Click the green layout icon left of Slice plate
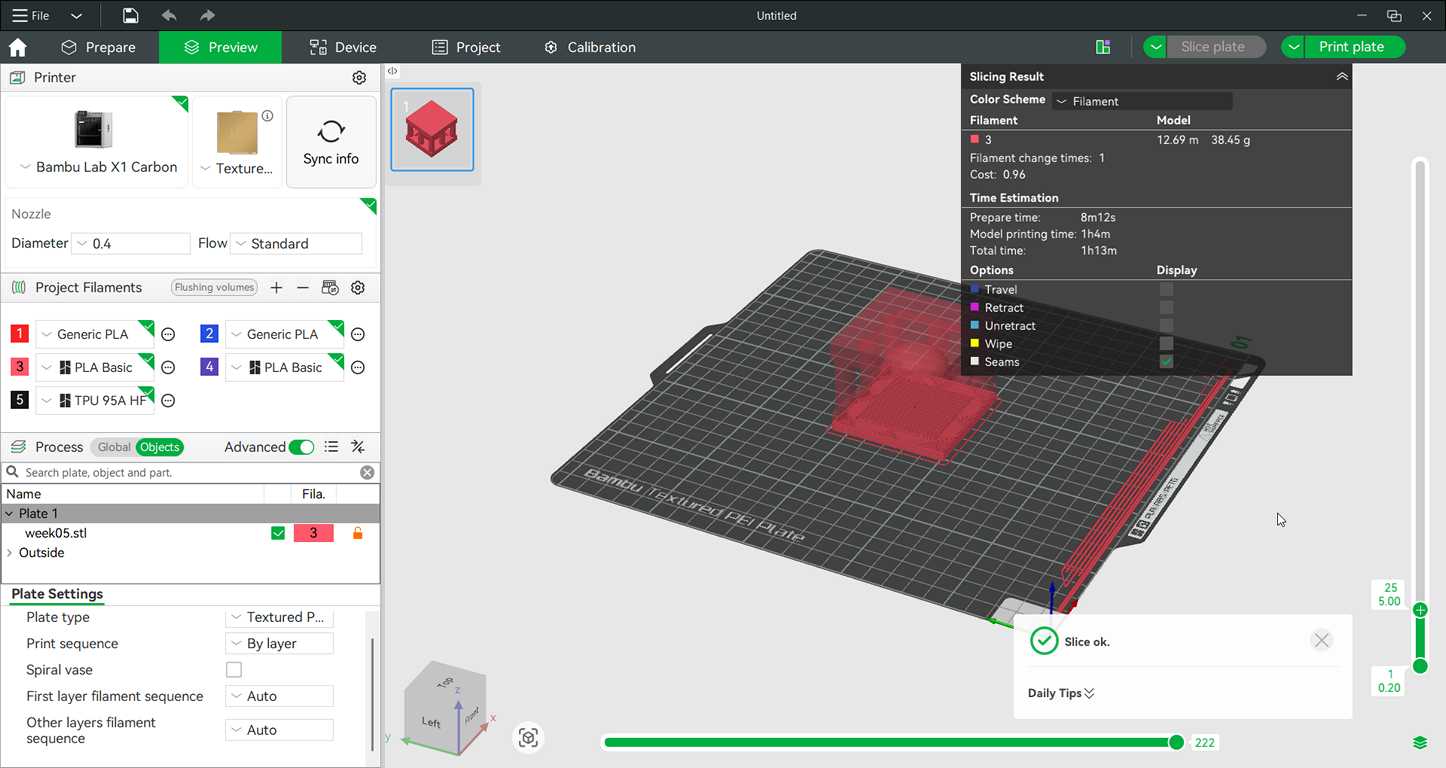 click(1103, 47)
